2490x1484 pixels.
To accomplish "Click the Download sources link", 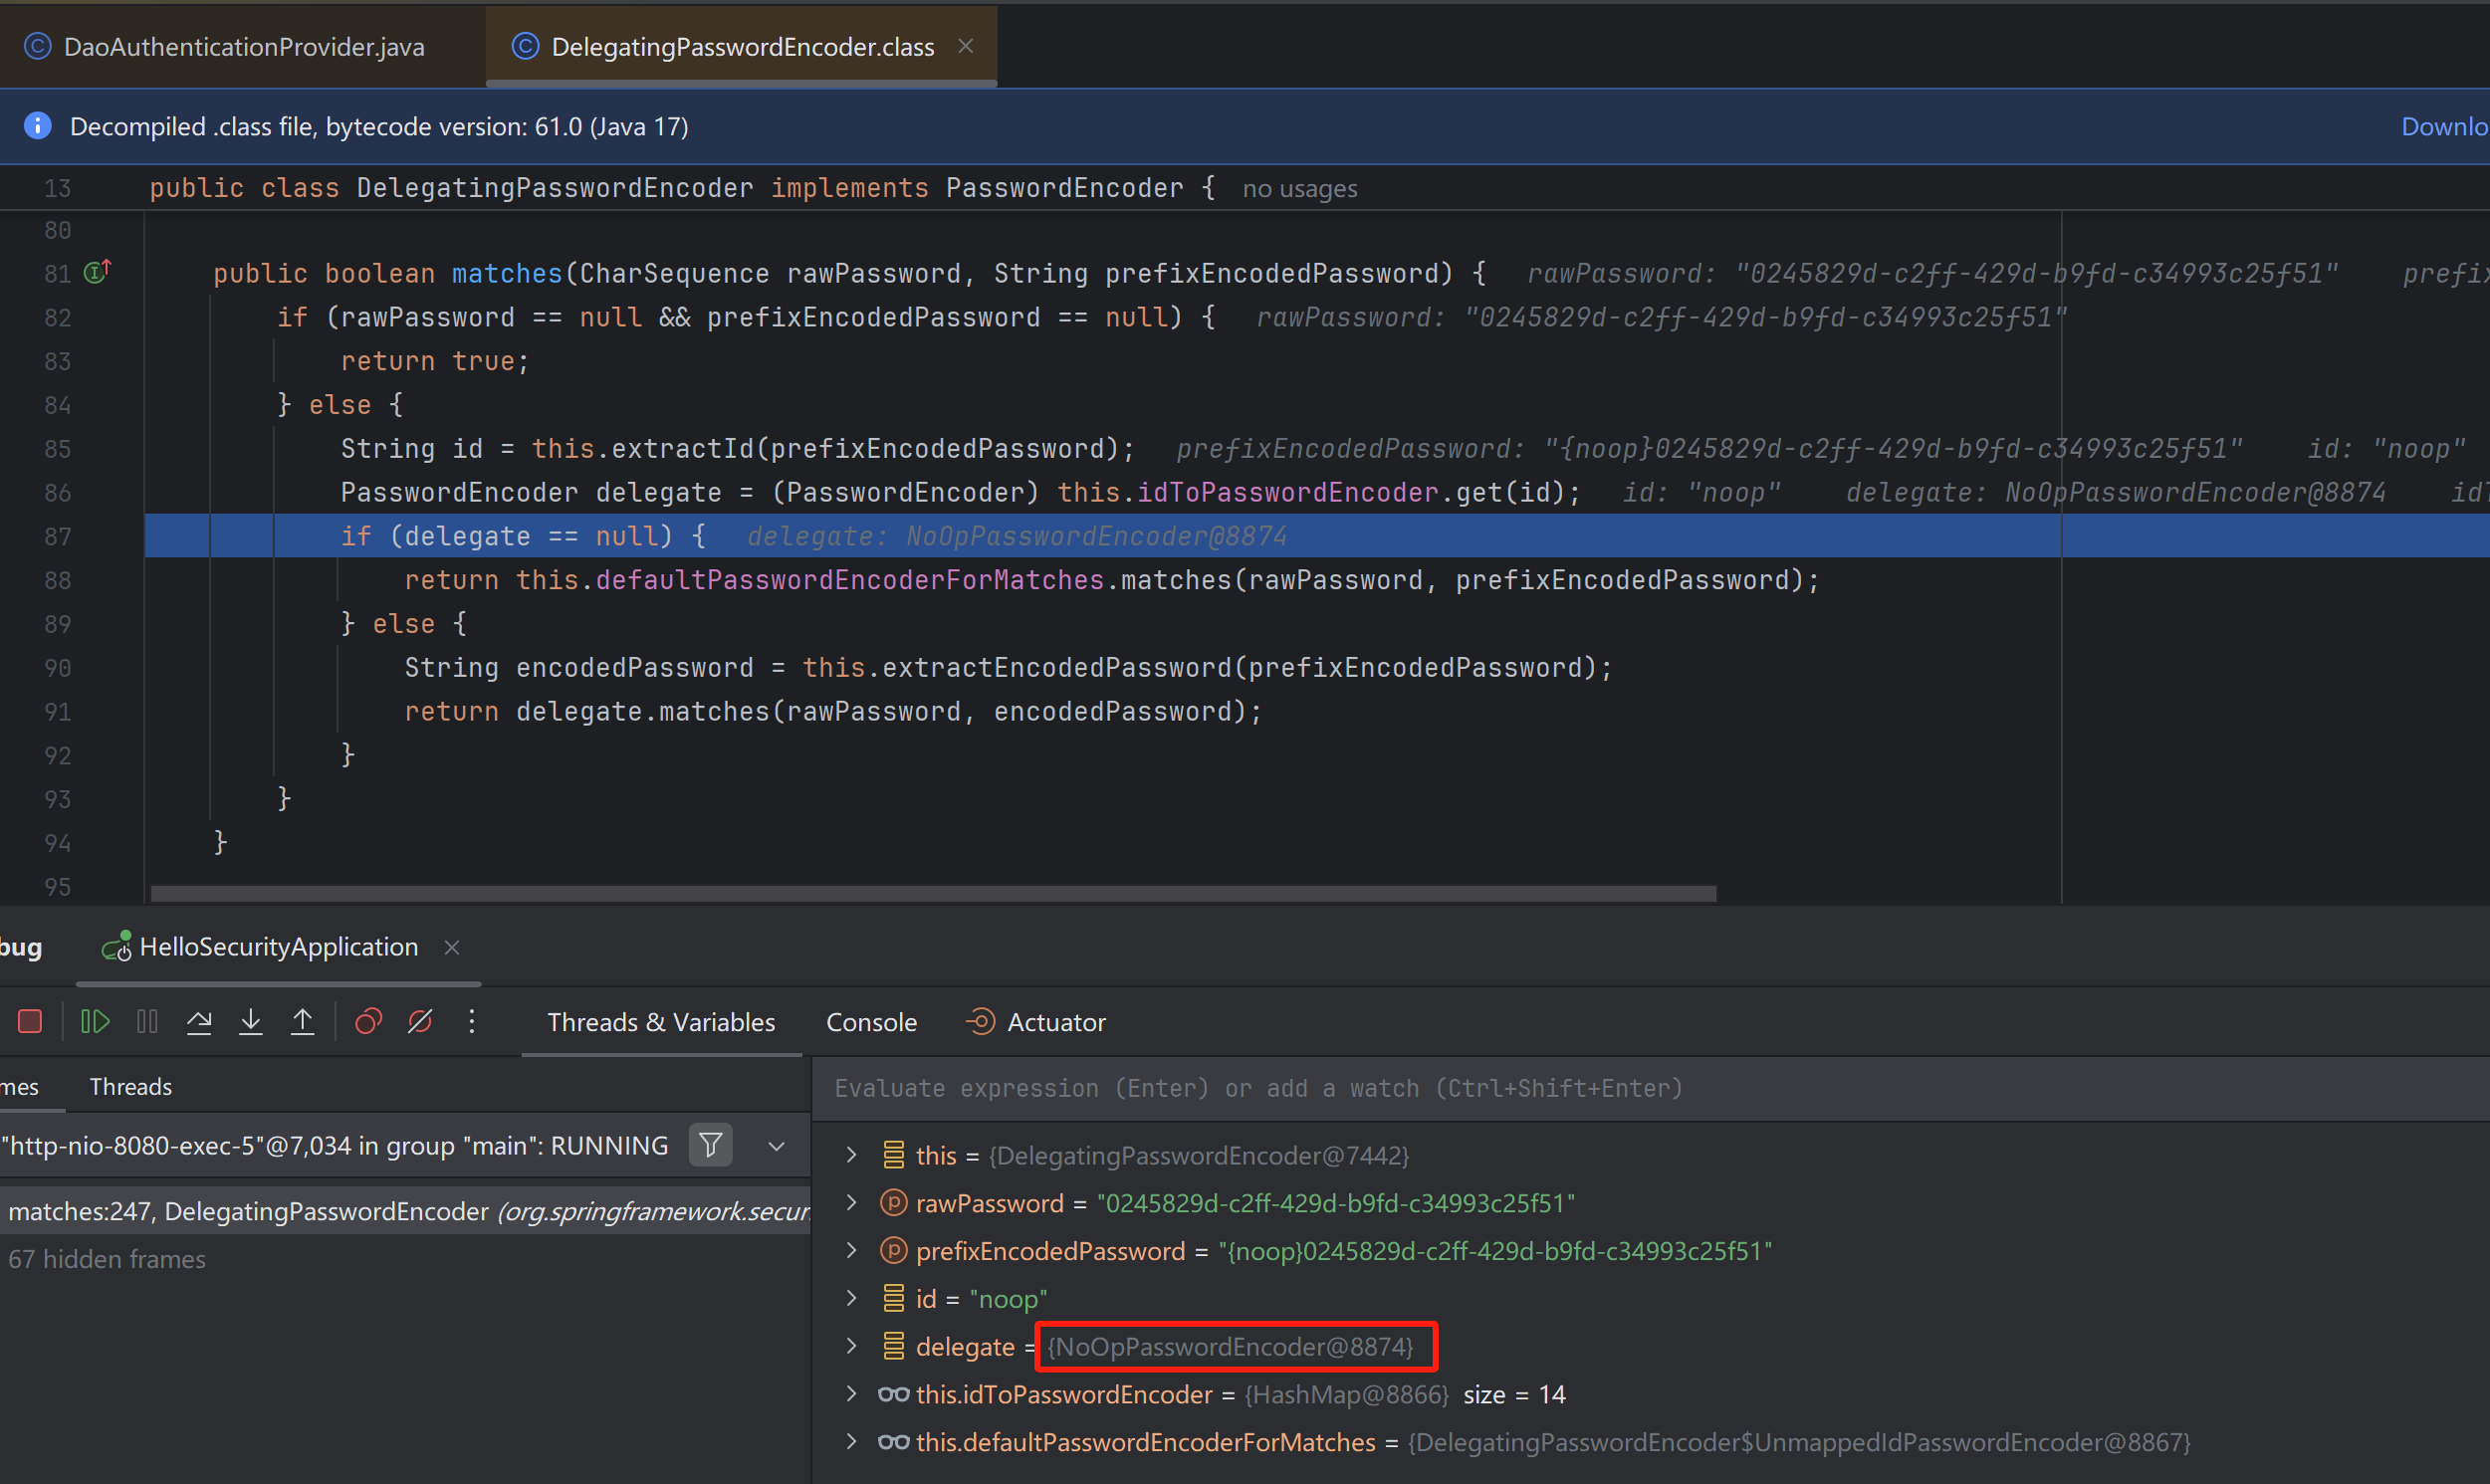I will pos(2443,126).
